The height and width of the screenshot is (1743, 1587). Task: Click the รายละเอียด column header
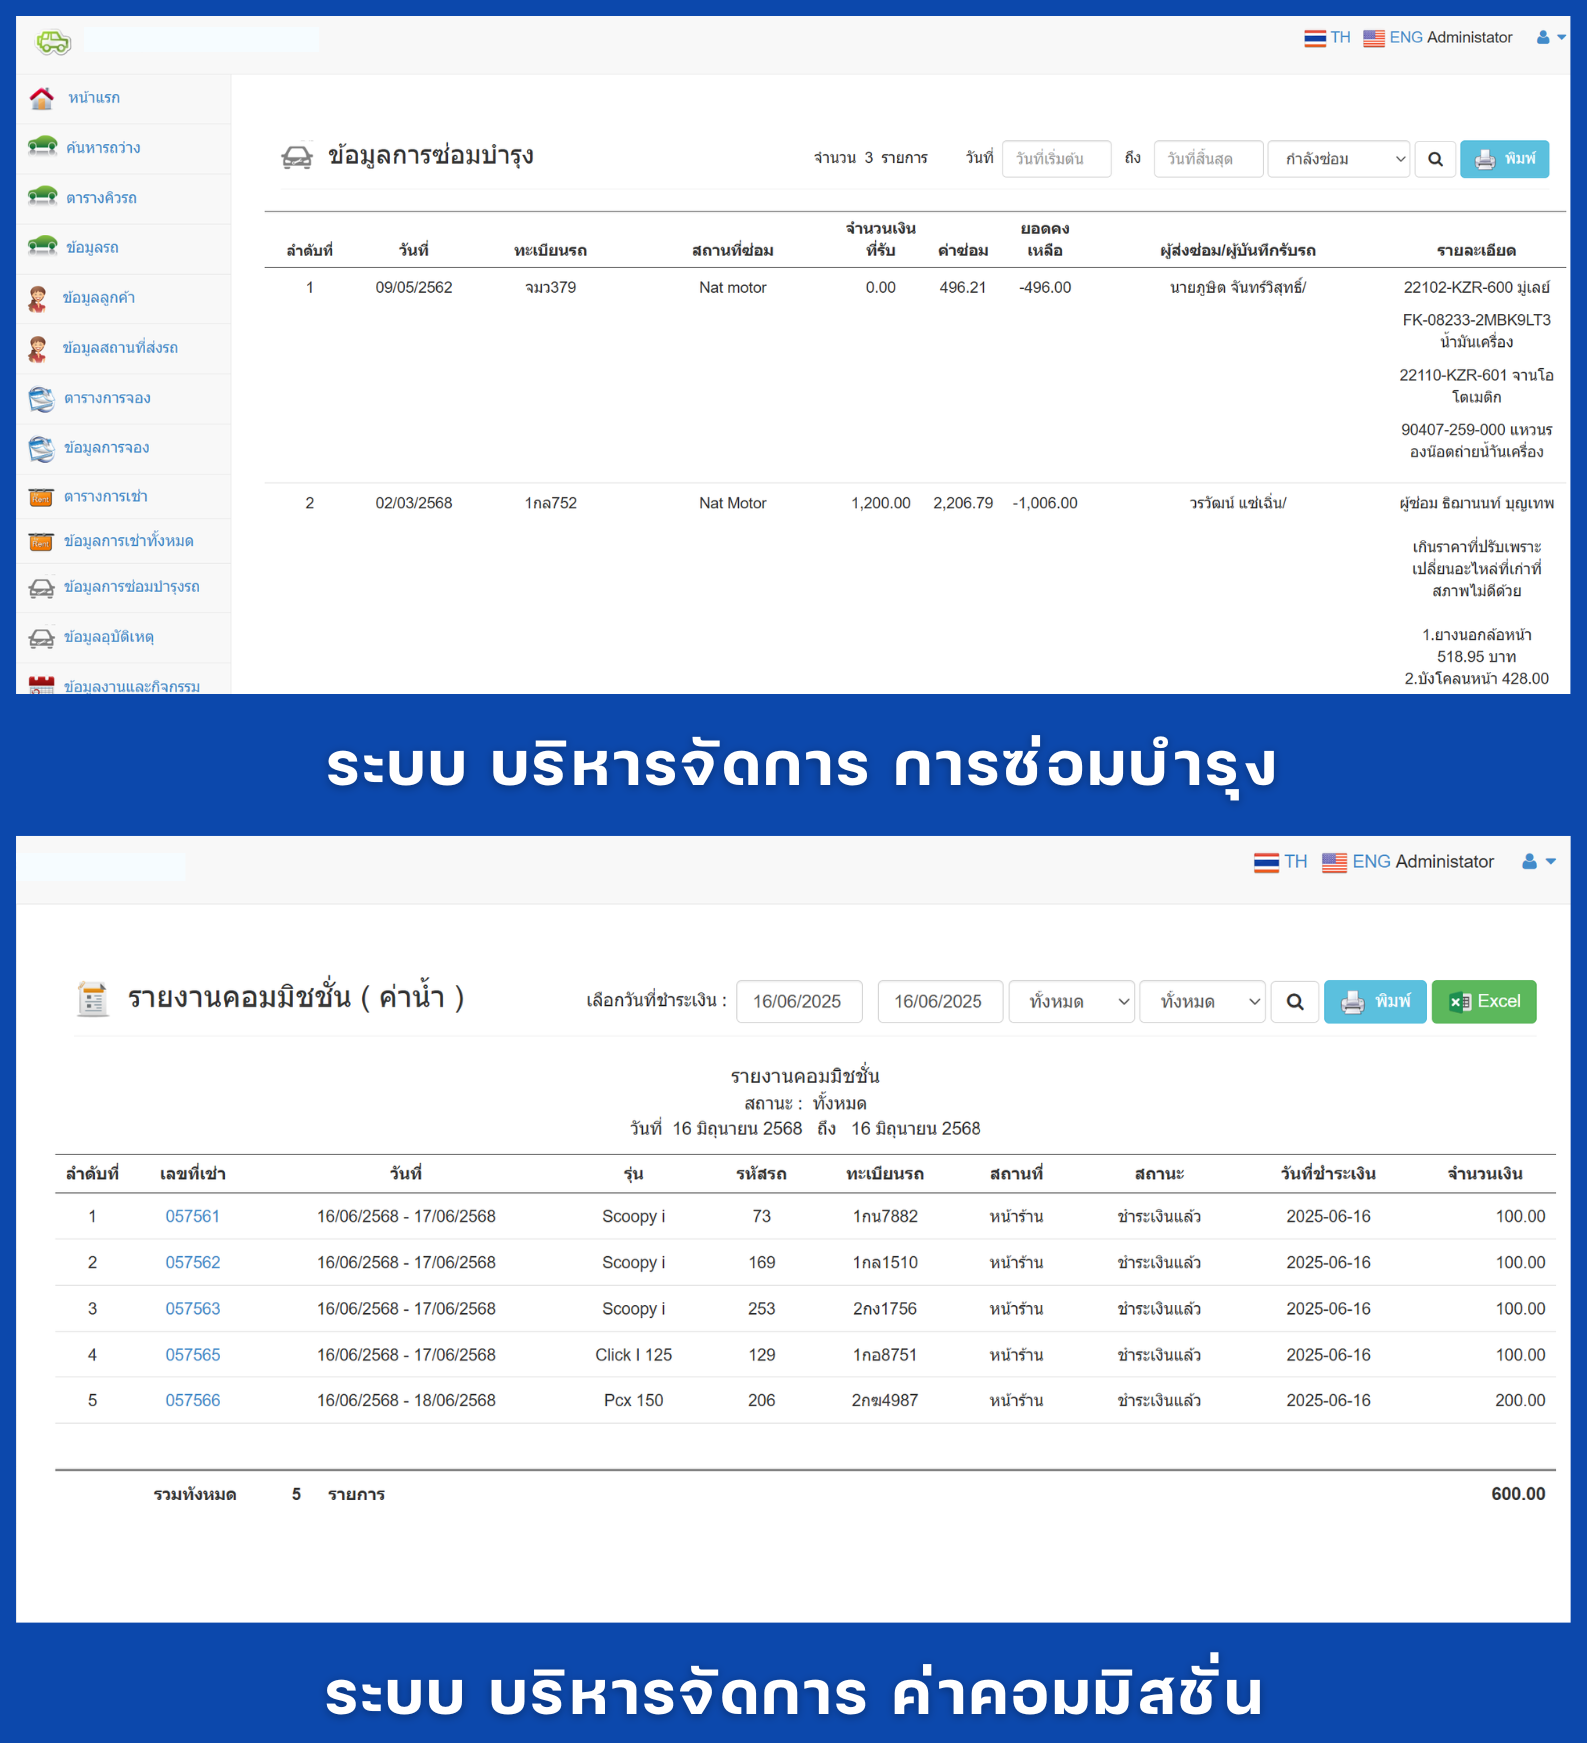1476,251
